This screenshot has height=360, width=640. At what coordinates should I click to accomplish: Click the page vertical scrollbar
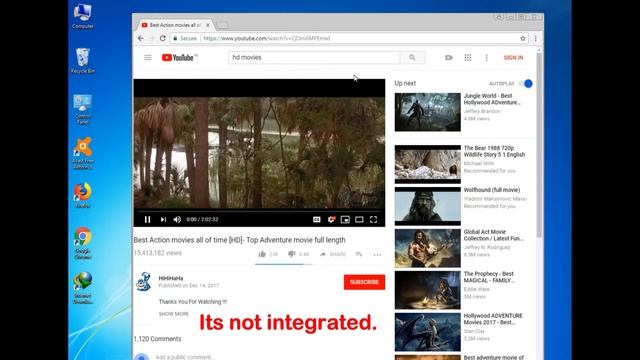[x=539, y=145]
